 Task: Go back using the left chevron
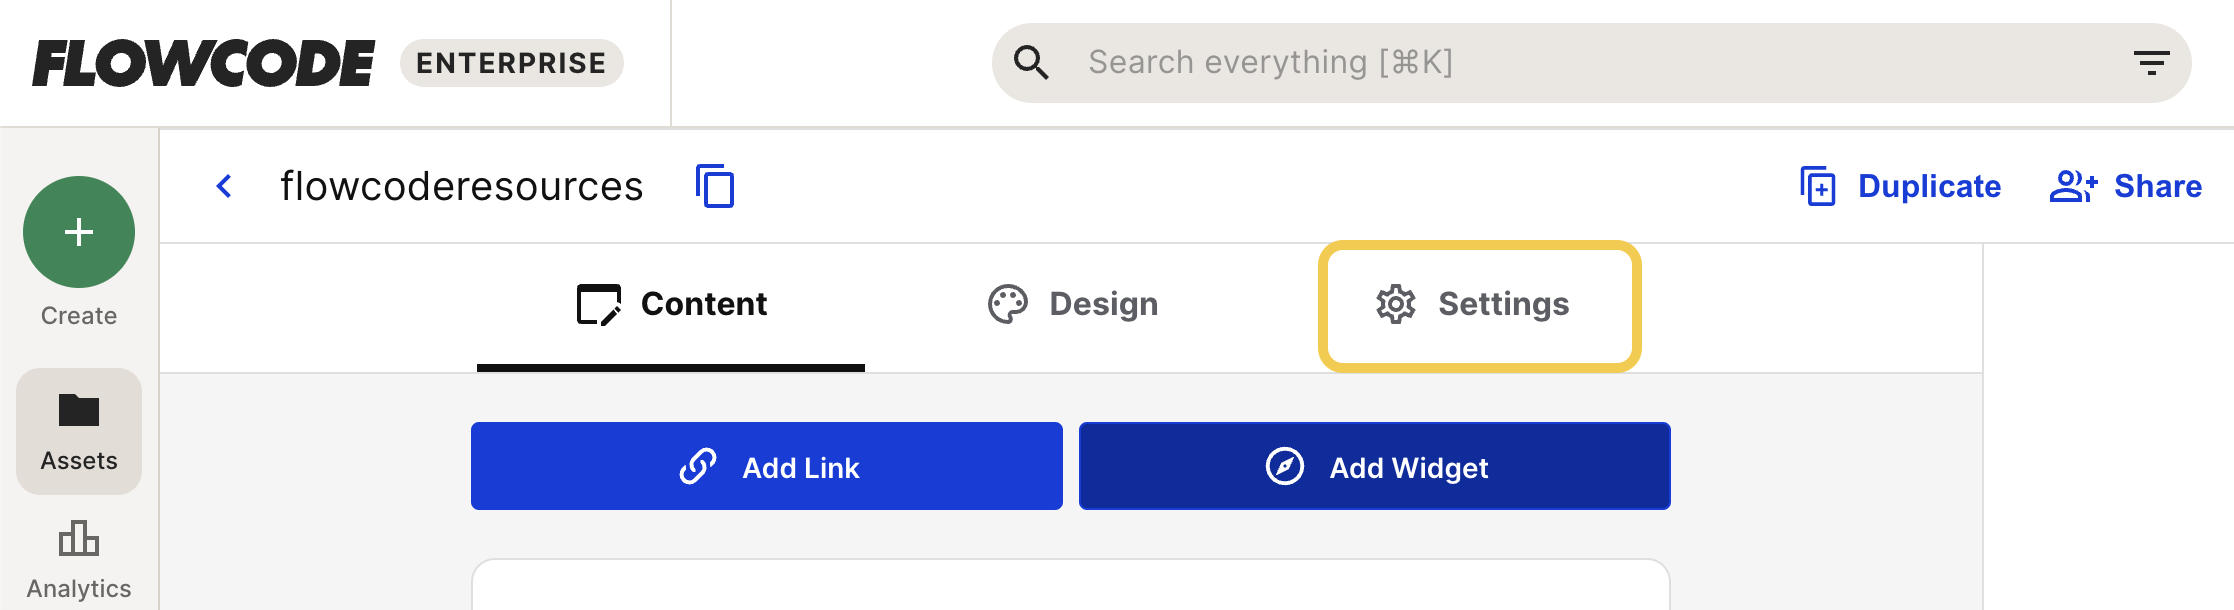(225, 186)
